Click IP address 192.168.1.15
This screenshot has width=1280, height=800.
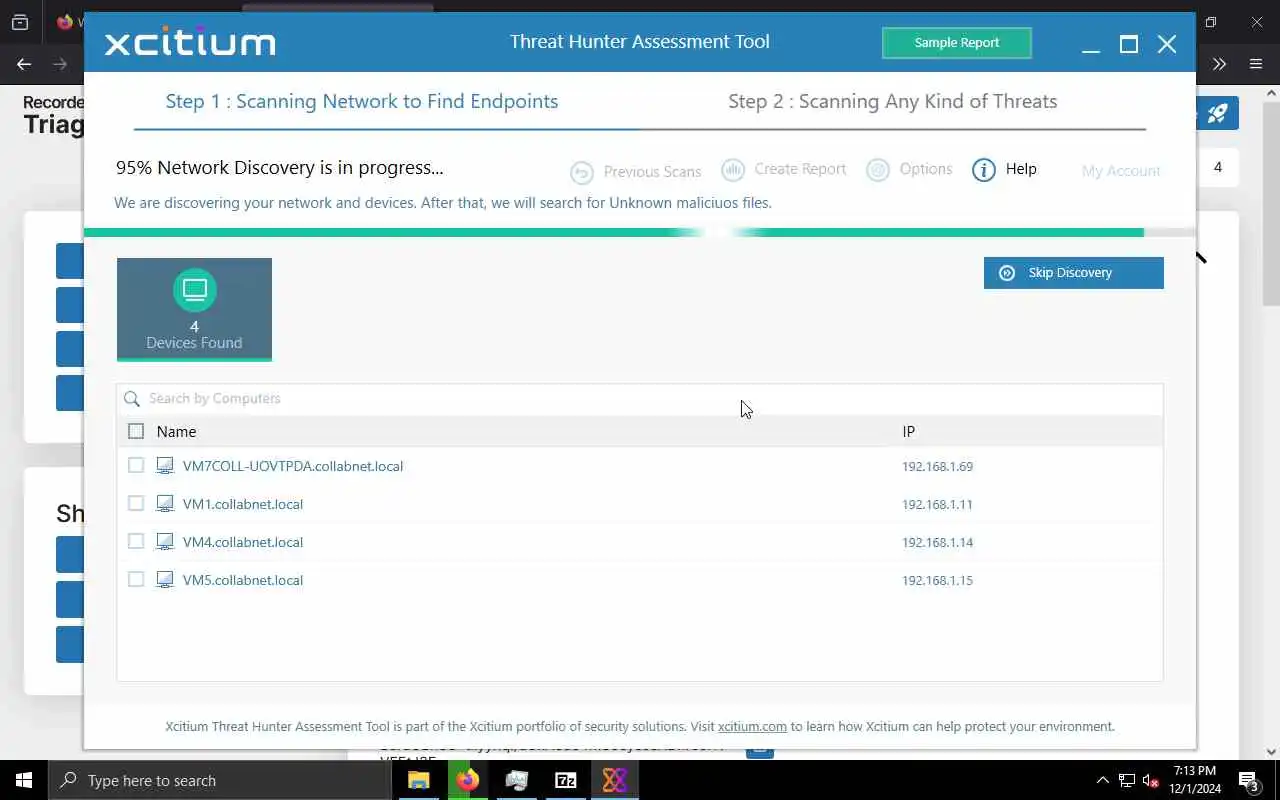(x=937, y=580)
